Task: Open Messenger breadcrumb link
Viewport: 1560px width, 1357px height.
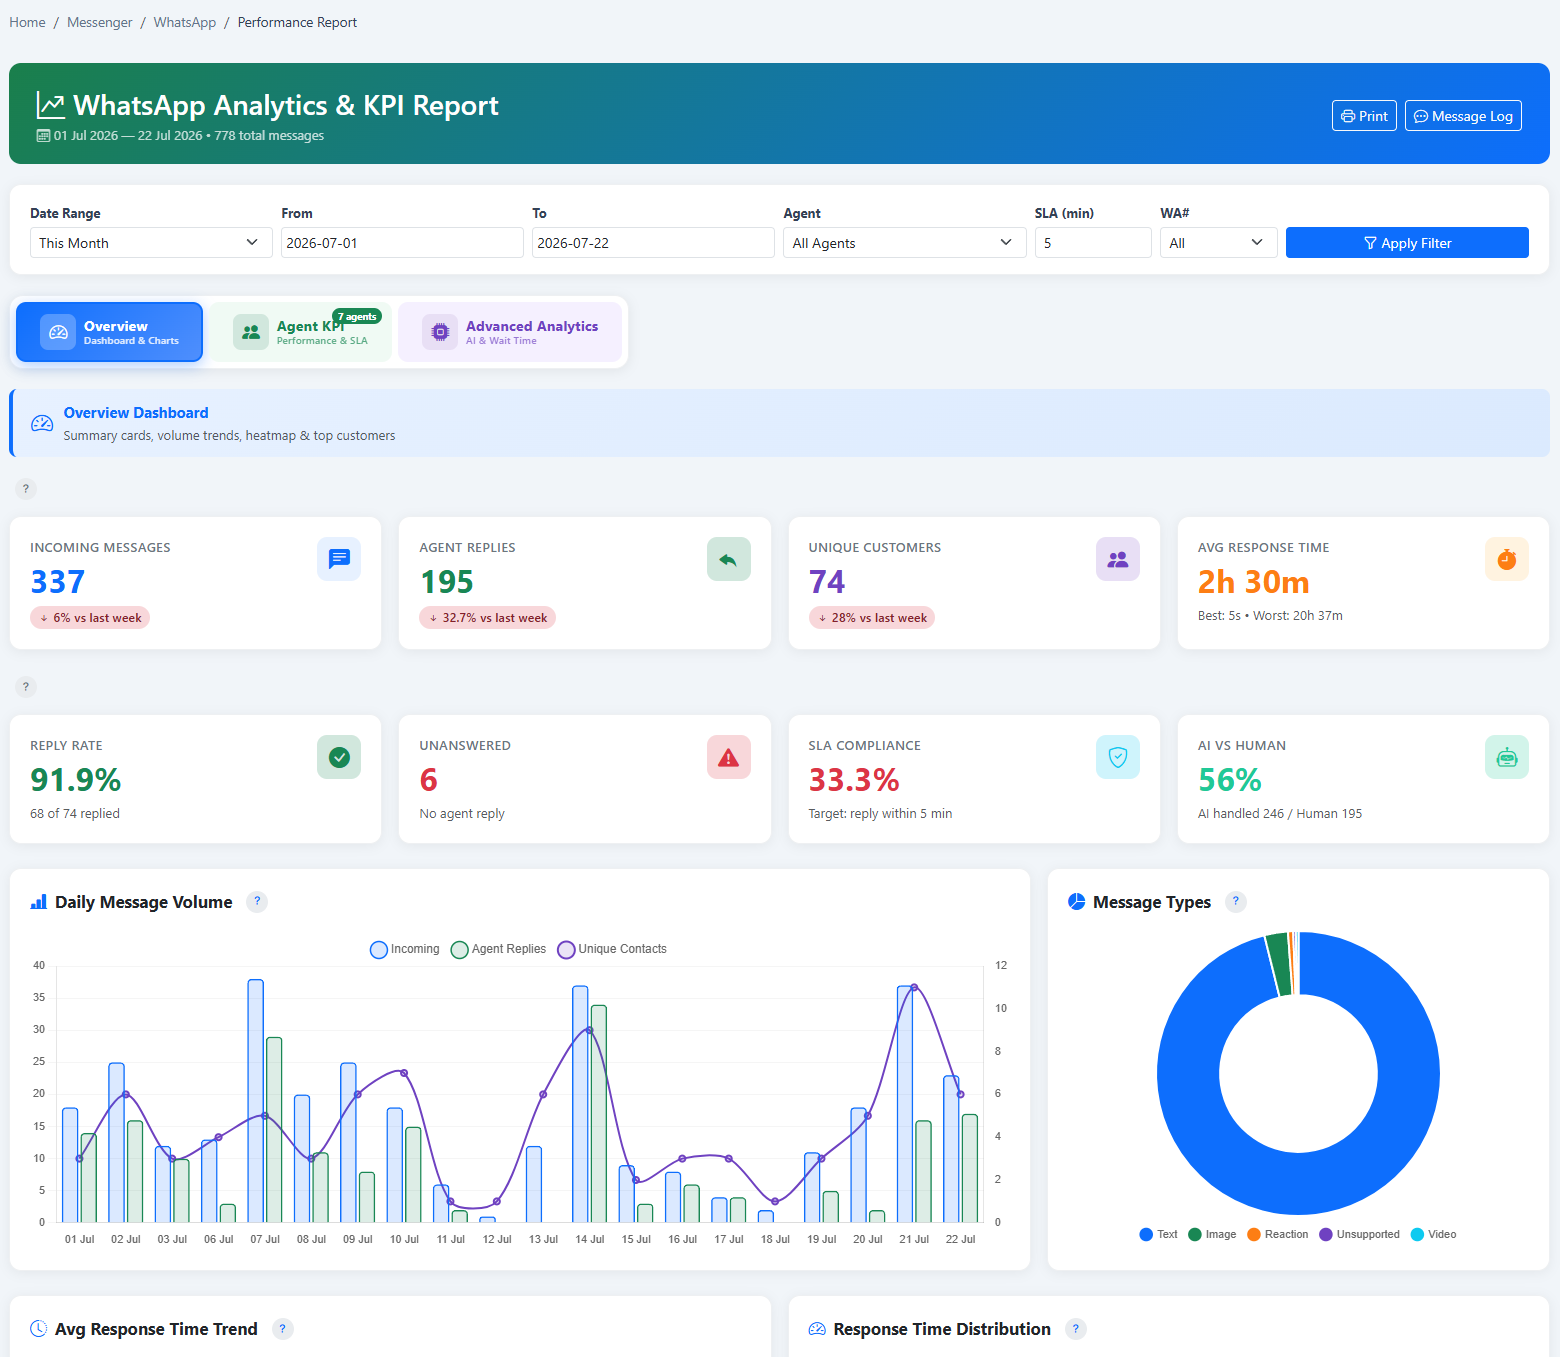Action: (99, 22)
